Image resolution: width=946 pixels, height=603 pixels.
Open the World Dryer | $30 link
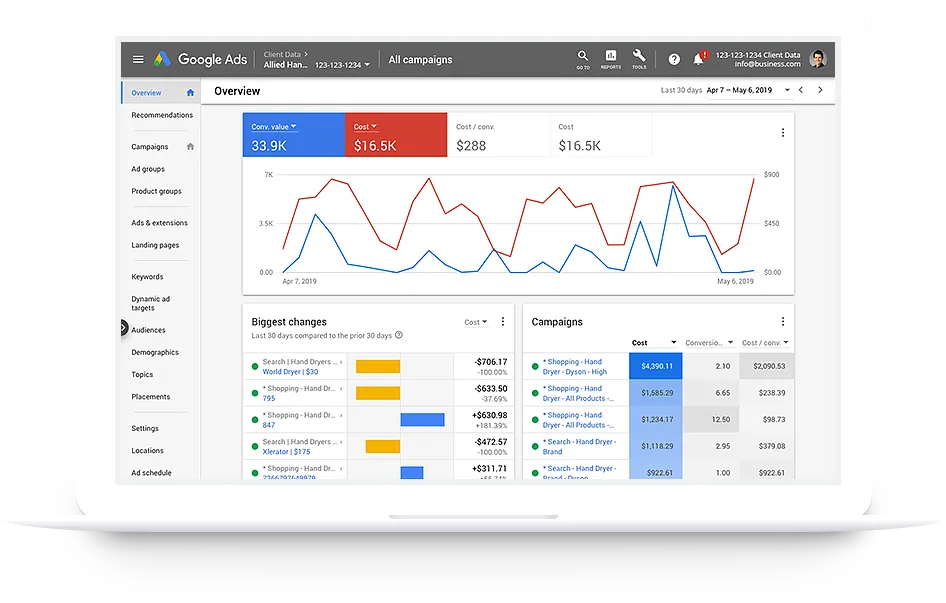click(x=290, y=372)
